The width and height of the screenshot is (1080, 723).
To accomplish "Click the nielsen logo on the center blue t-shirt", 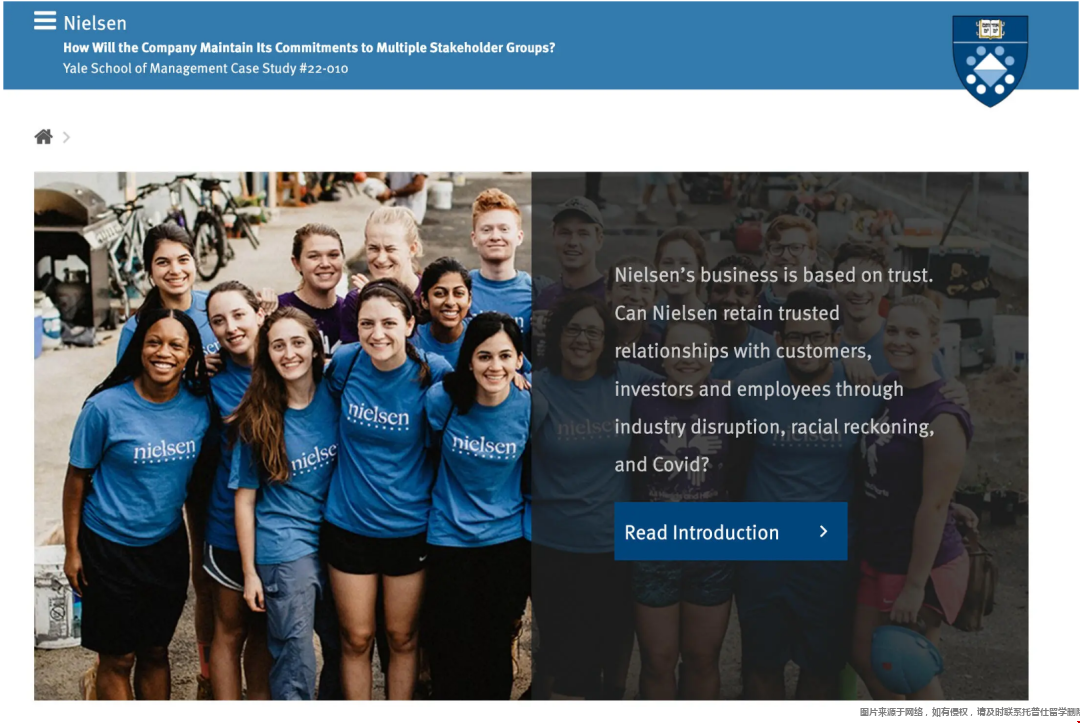I will pyautogui.click(x=378, y=416).
